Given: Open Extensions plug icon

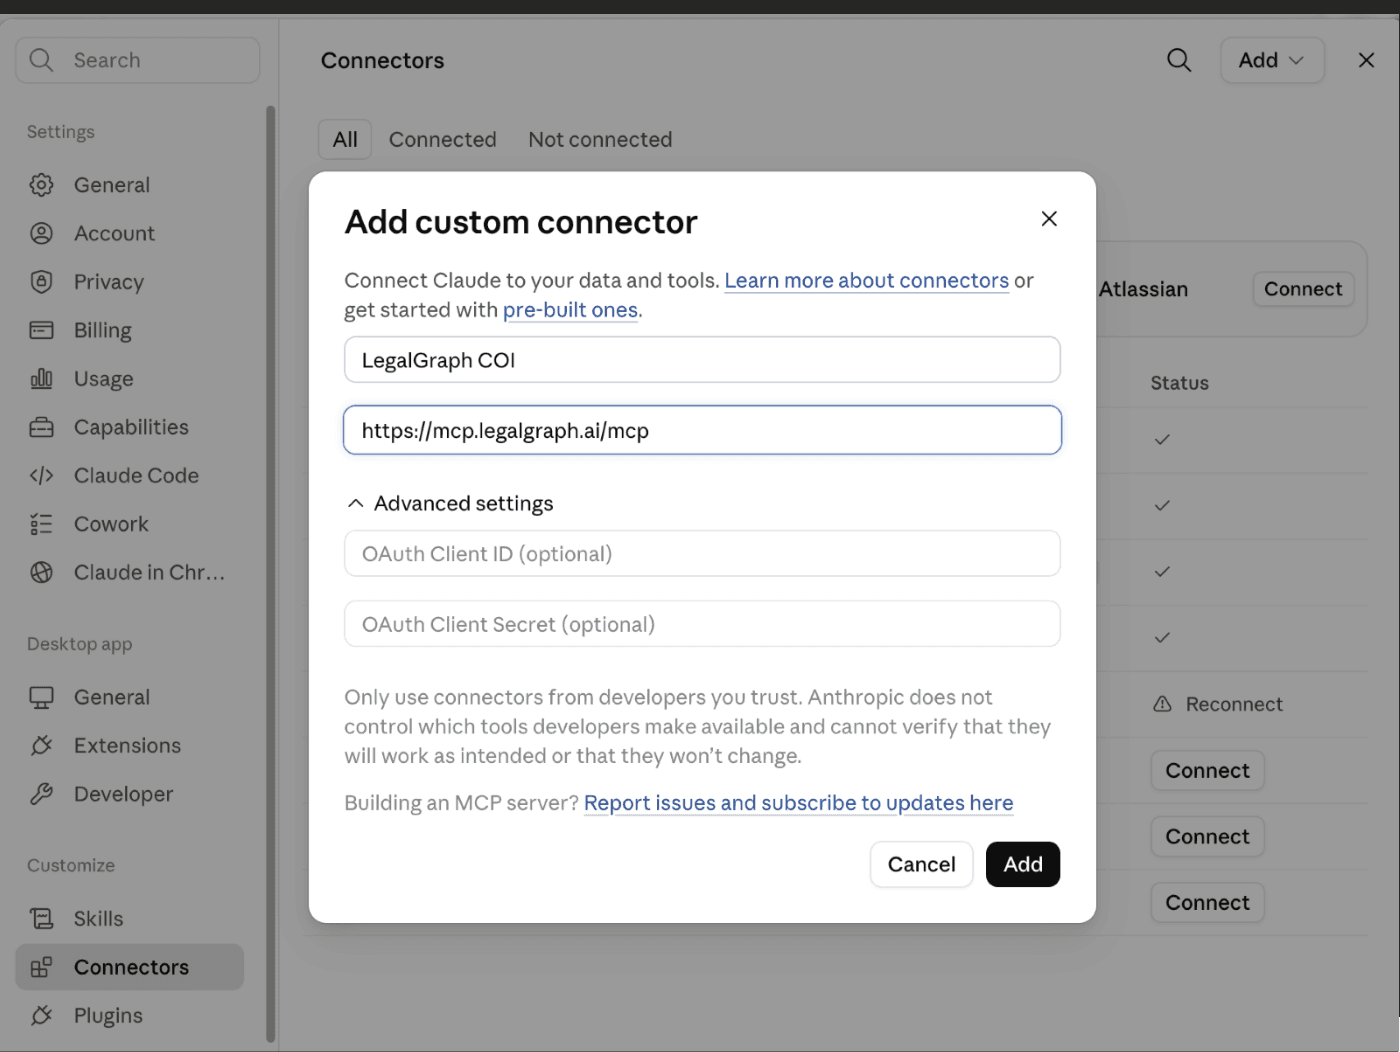Looking at the screenshot, I should tap(41, 745).
